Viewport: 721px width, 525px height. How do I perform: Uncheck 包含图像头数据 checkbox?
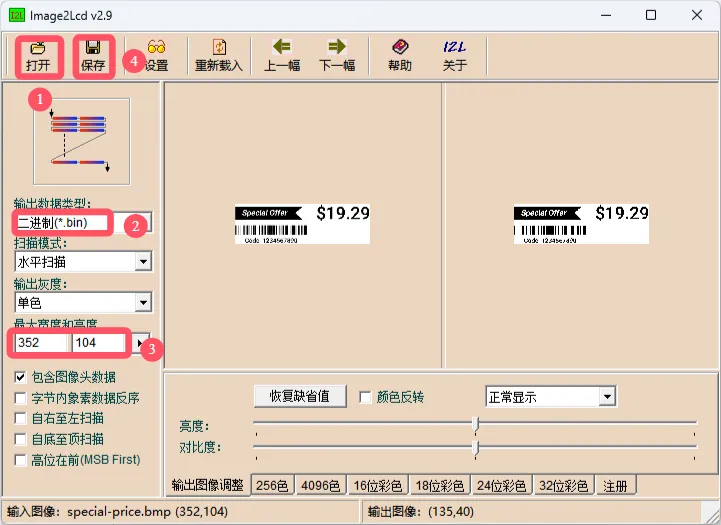20,377
